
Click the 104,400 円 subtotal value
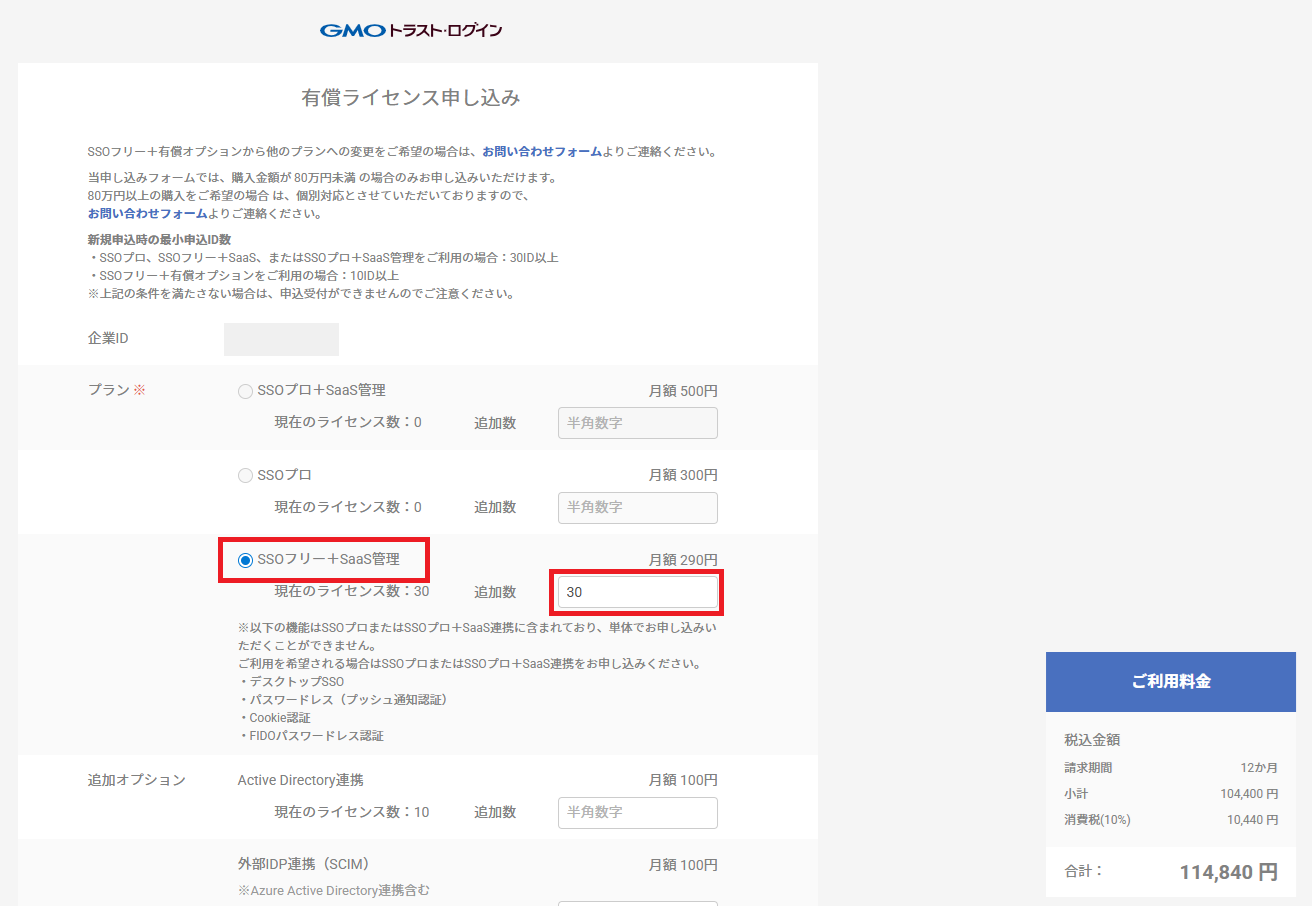click(1249, 794)
